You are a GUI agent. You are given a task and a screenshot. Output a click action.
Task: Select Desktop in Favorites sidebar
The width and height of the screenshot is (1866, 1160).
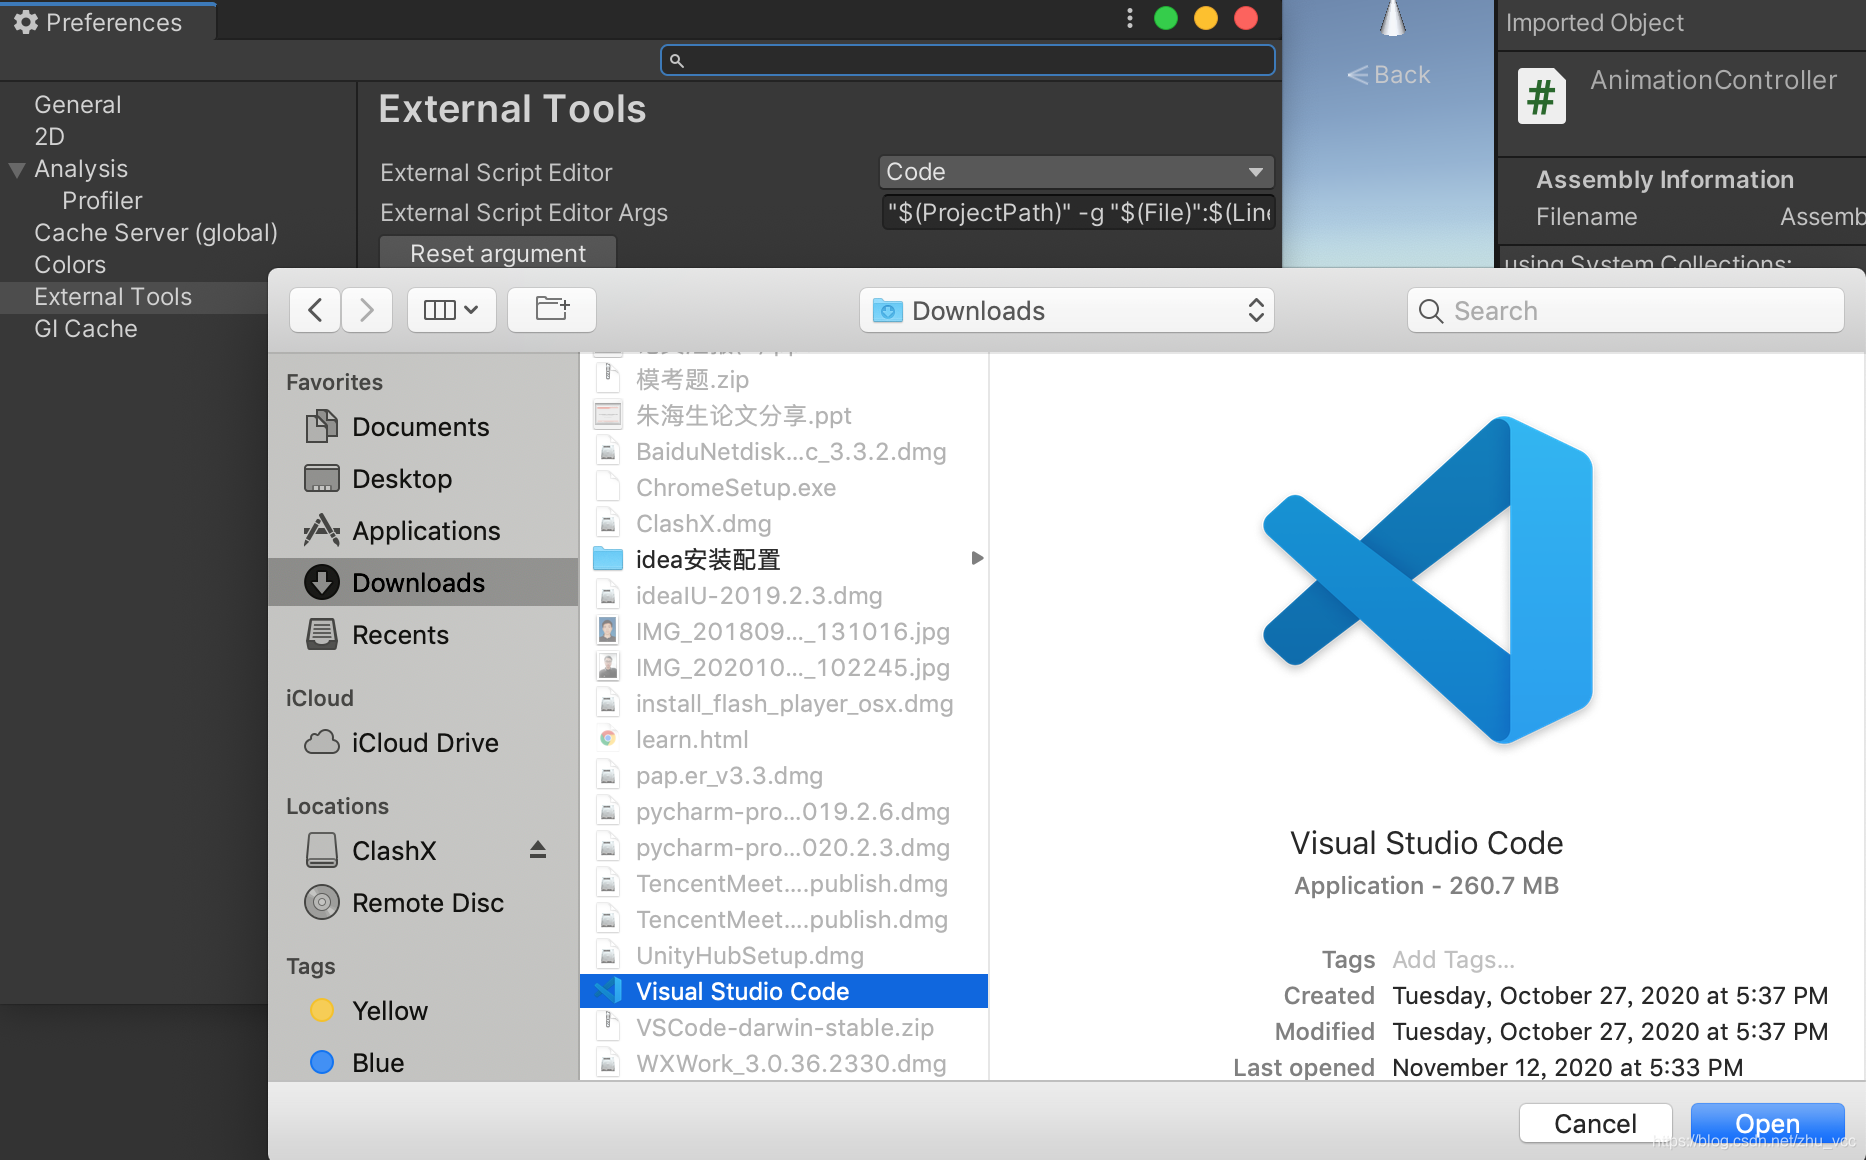pyautogui.click(x=423, y=479)
